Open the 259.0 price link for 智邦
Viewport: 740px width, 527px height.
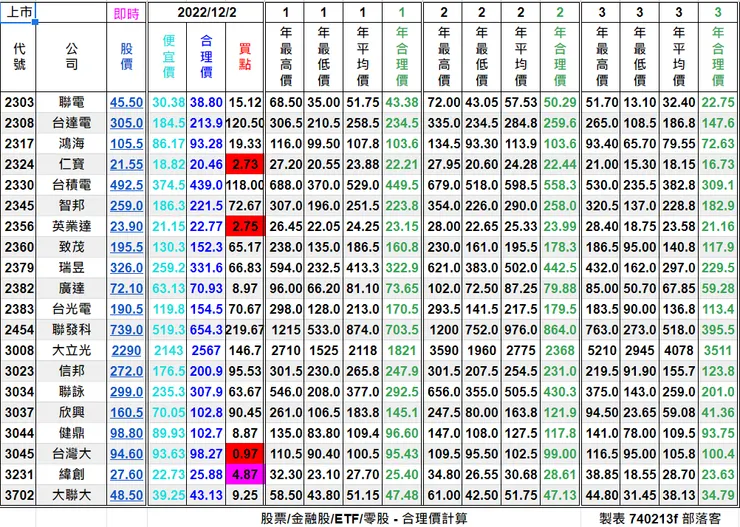[x=126, y=206]
